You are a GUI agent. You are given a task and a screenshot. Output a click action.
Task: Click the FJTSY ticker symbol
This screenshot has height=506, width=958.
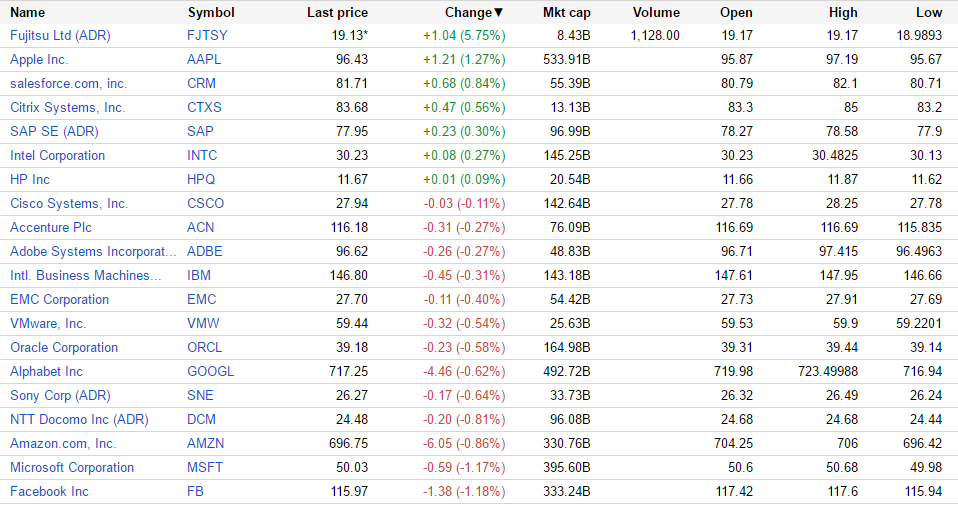click(207, 35)
